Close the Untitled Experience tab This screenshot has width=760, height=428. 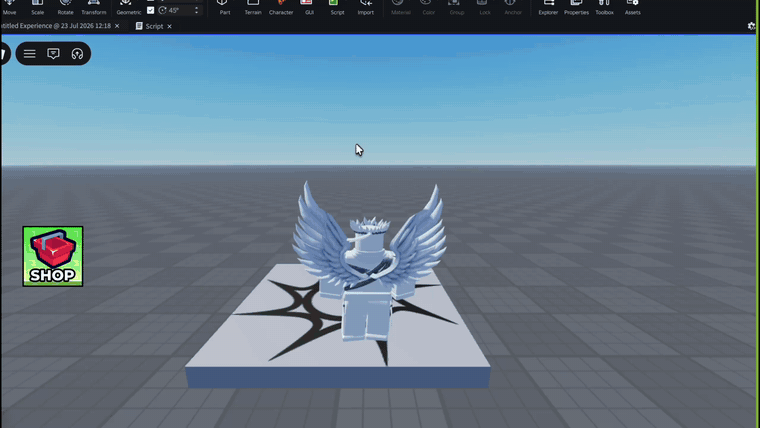pyautogui.click(x=117, y=26)
